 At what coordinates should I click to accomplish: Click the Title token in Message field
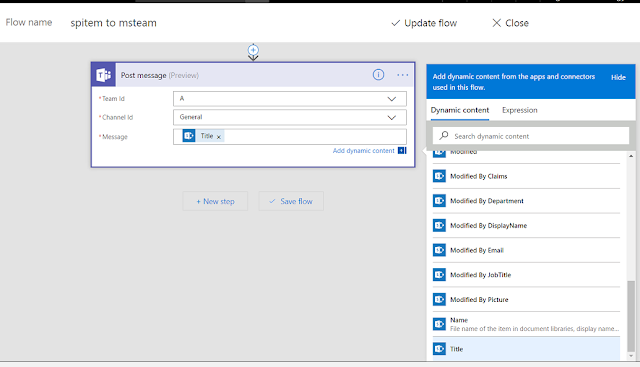pos(203,136)
